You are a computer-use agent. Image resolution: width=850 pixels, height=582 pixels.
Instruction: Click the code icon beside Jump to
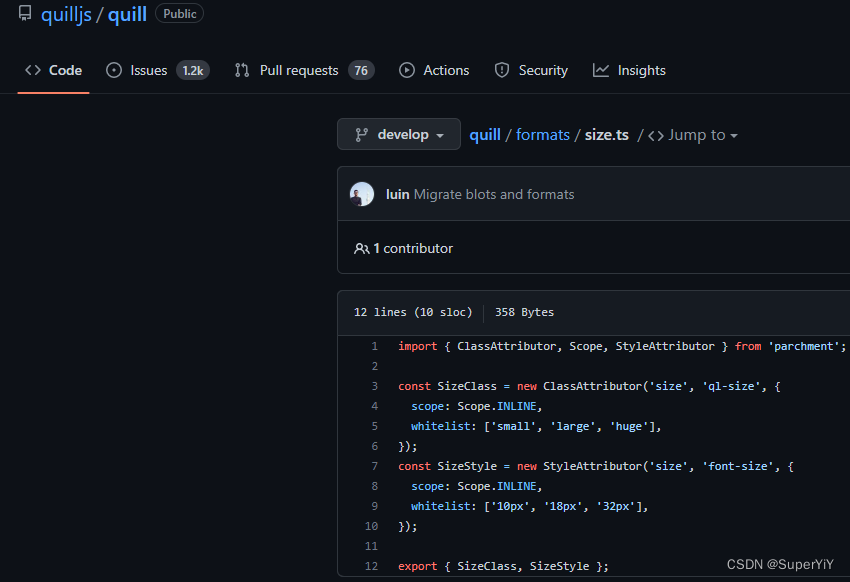[656, 135]
